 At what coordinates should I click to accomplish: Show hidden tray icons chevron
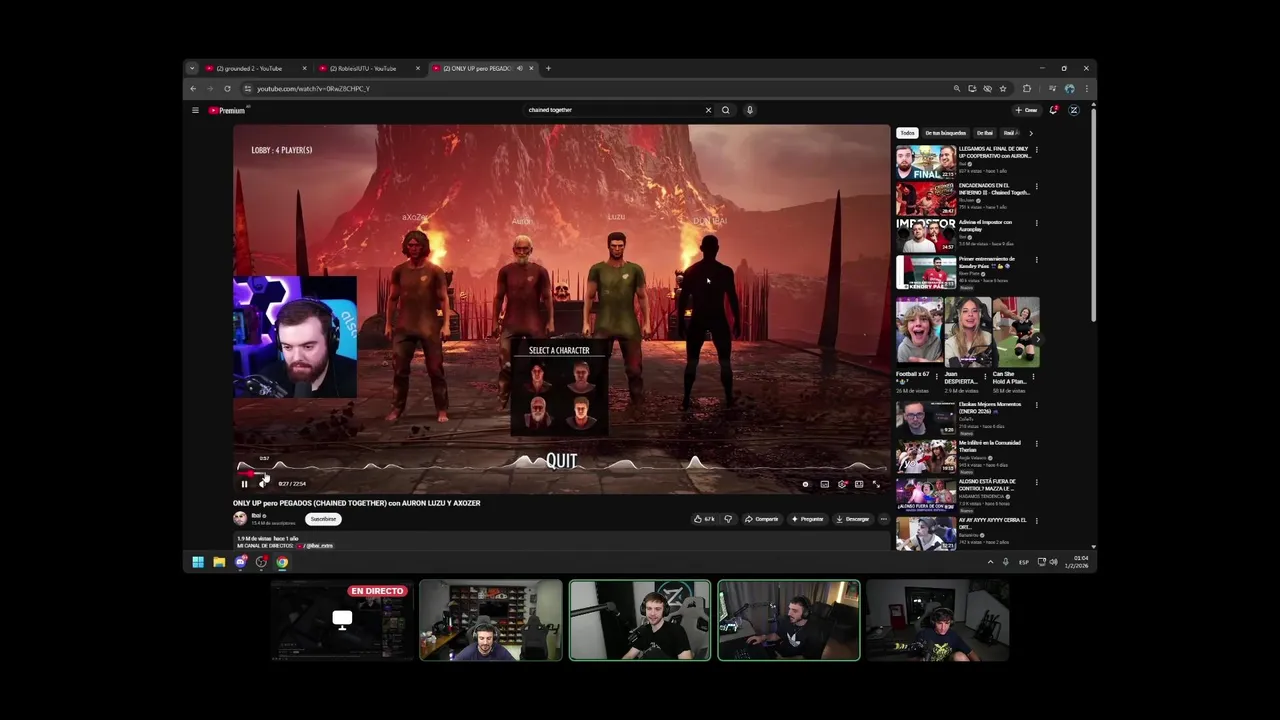[x=991, y=562]
